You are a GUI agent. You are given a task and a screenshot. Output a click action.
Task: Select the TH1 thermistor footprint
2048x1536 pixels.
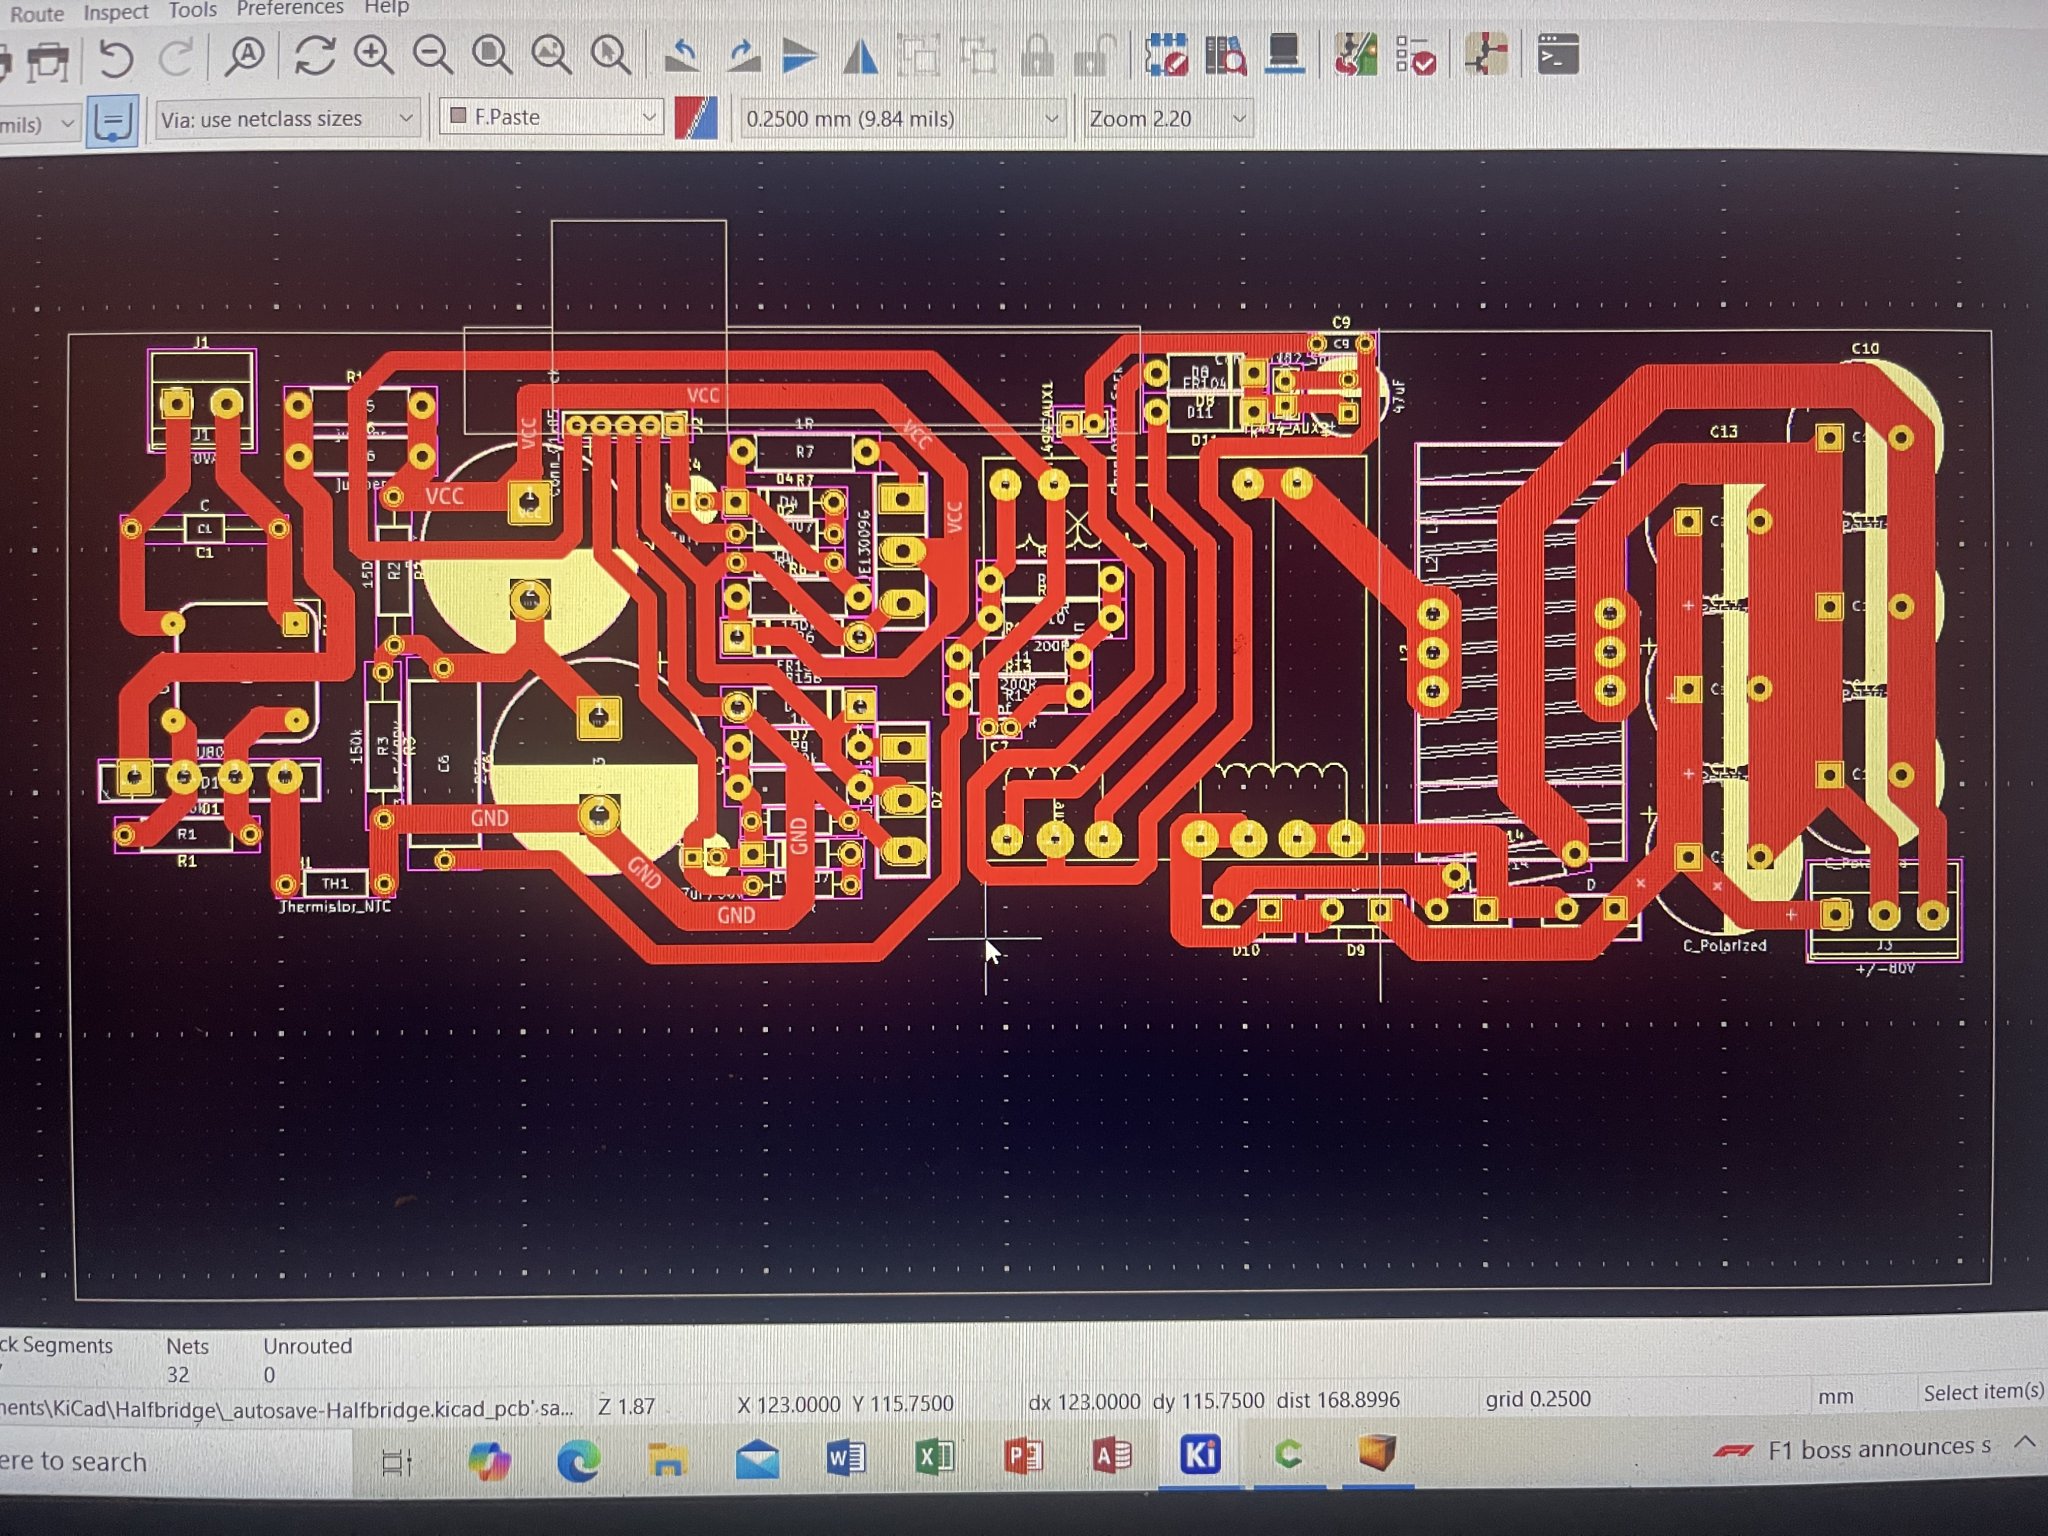tap(334, 883)
